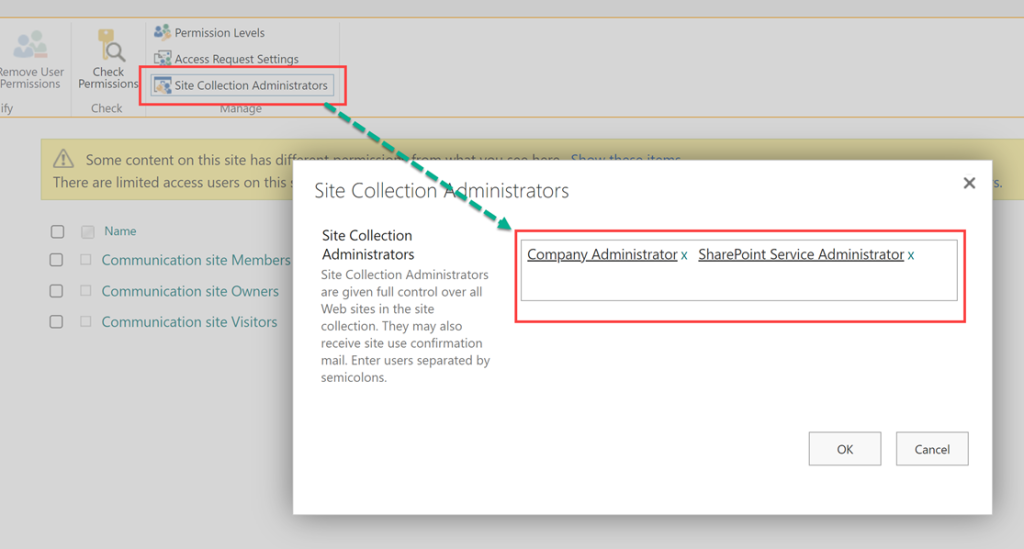The image size is (1024, 549).
Task: Click the Check group label in ribbon
Action: point(106,108)
